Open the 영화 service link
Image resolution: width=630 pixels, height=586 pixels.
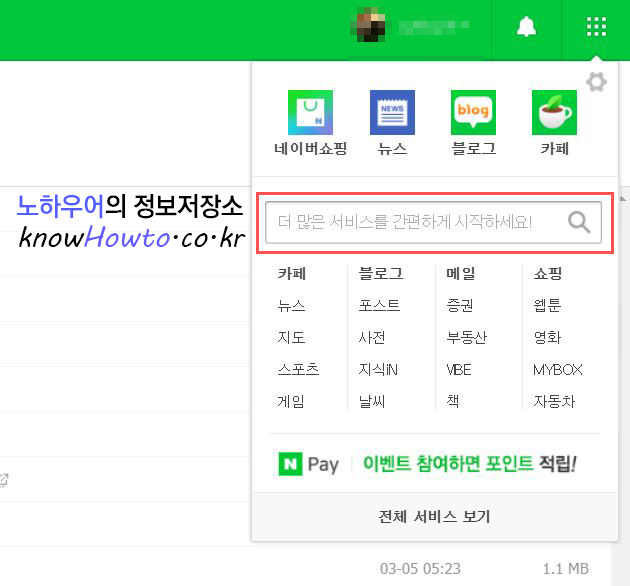click(x=547, y=337)
